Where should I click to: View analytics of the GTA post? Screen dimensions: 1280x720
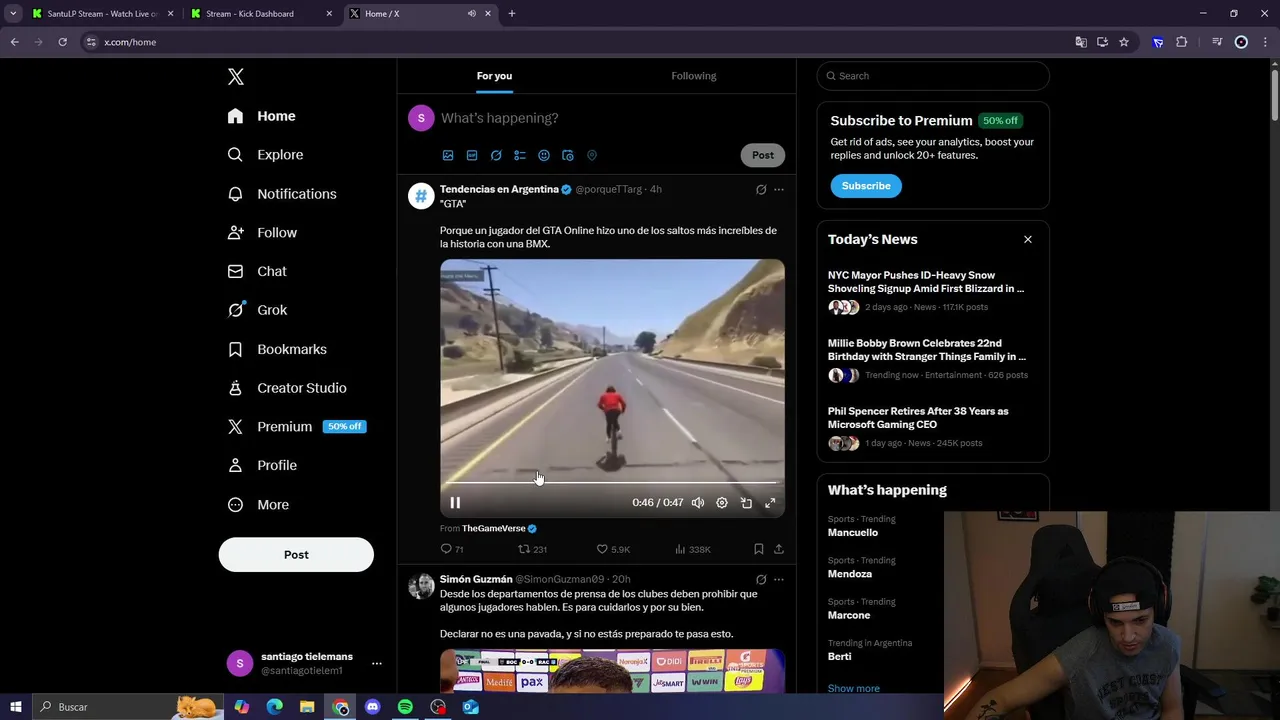[692, 549]
